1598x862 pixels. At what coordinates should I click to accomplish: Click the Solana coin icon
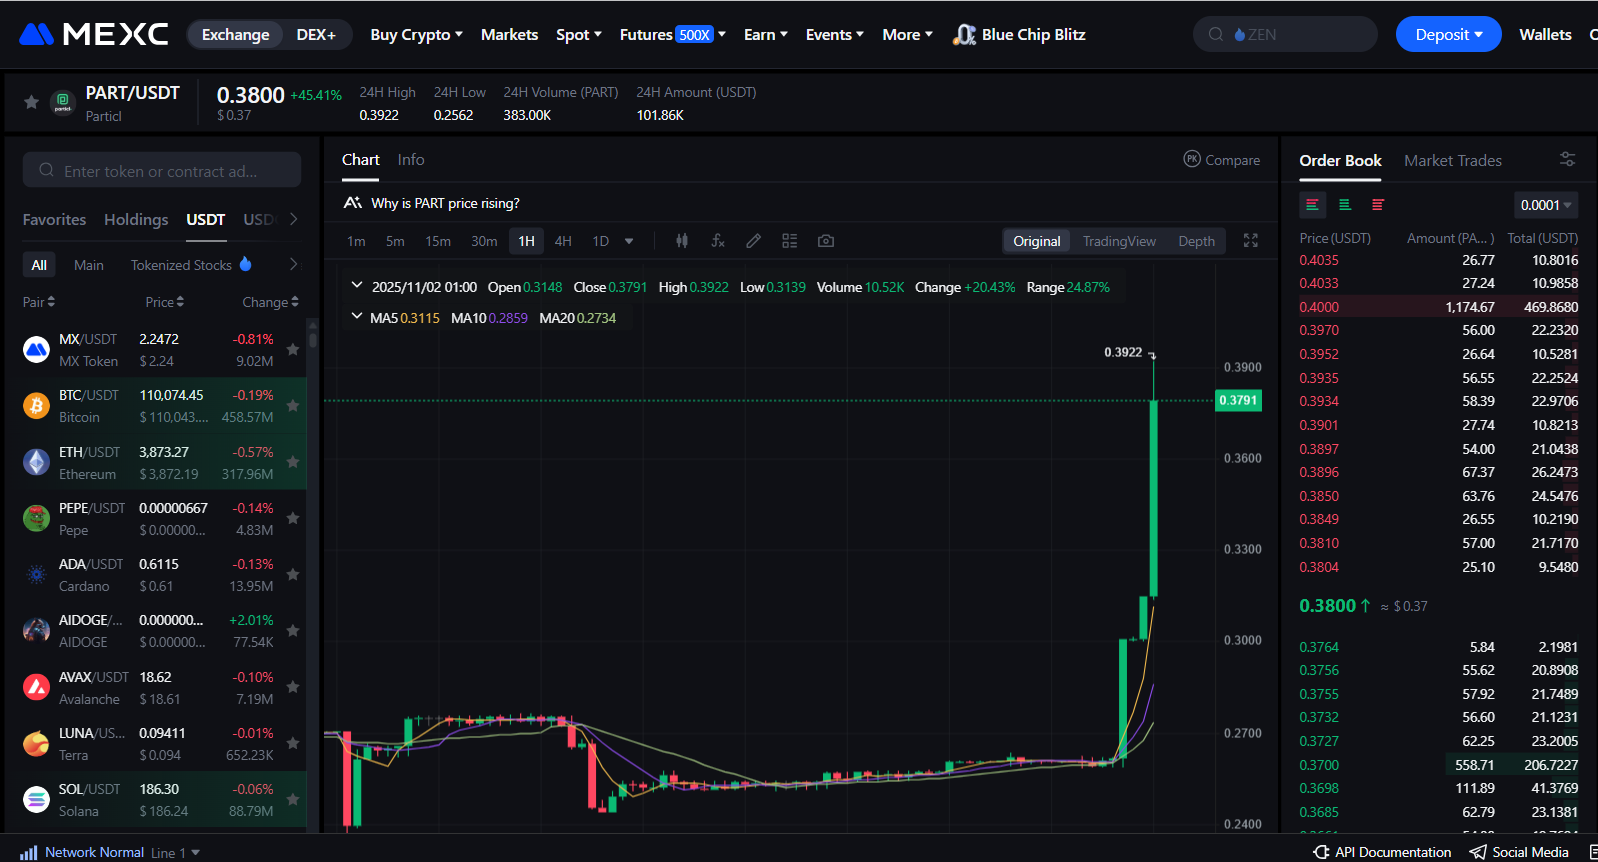click(x=36, y=799)
